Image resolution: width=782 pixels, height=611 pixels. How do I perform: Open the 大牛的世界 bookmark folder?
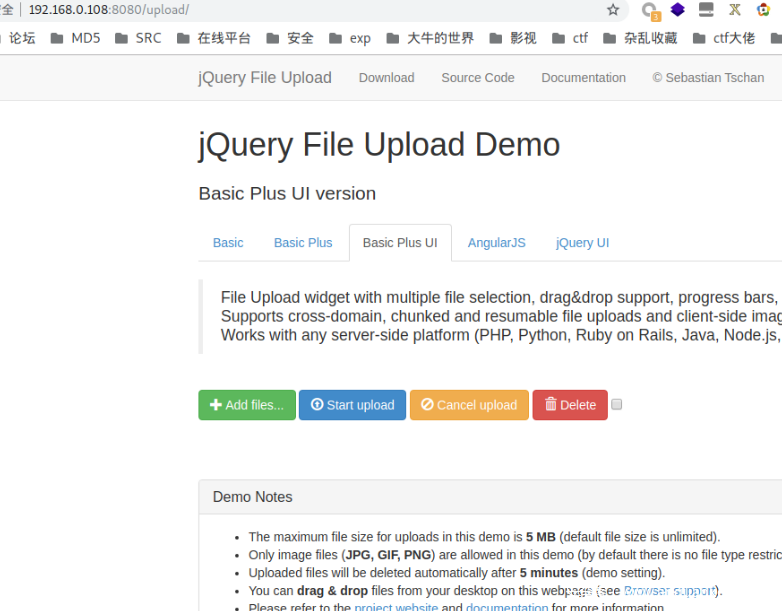coord(430,38)
